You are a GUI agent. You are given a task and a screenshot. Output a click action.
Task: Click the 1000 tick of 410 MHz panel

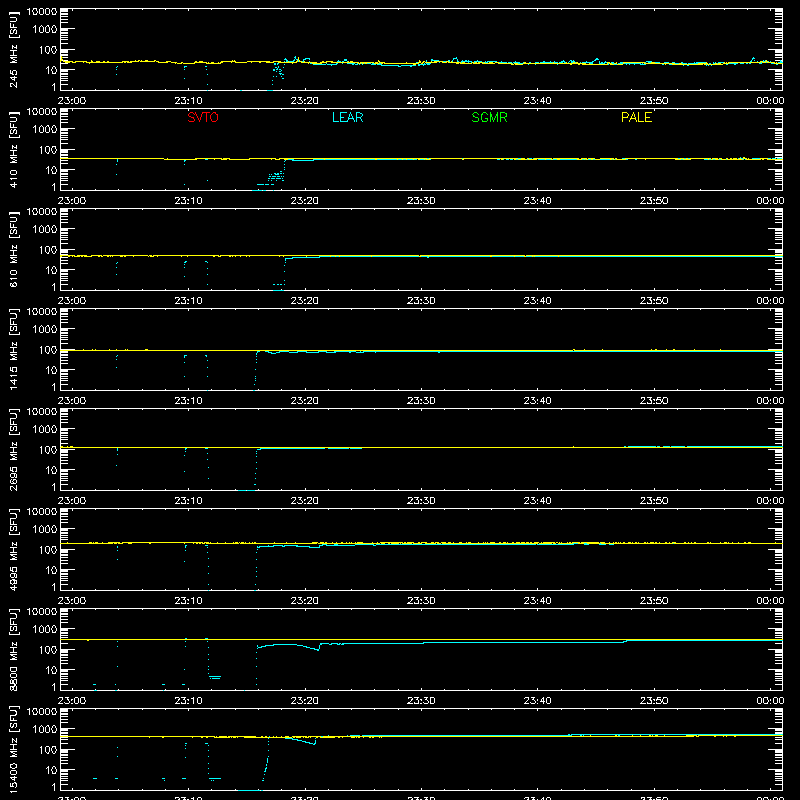point(45,130)
